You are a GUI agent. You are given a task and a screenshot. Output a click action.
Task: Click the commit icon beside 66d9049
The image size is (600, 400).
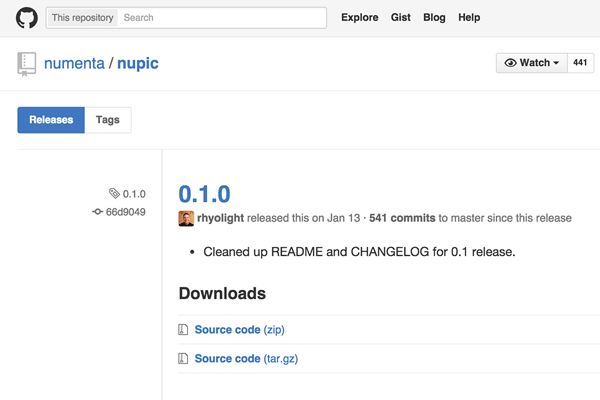point(98,211)
